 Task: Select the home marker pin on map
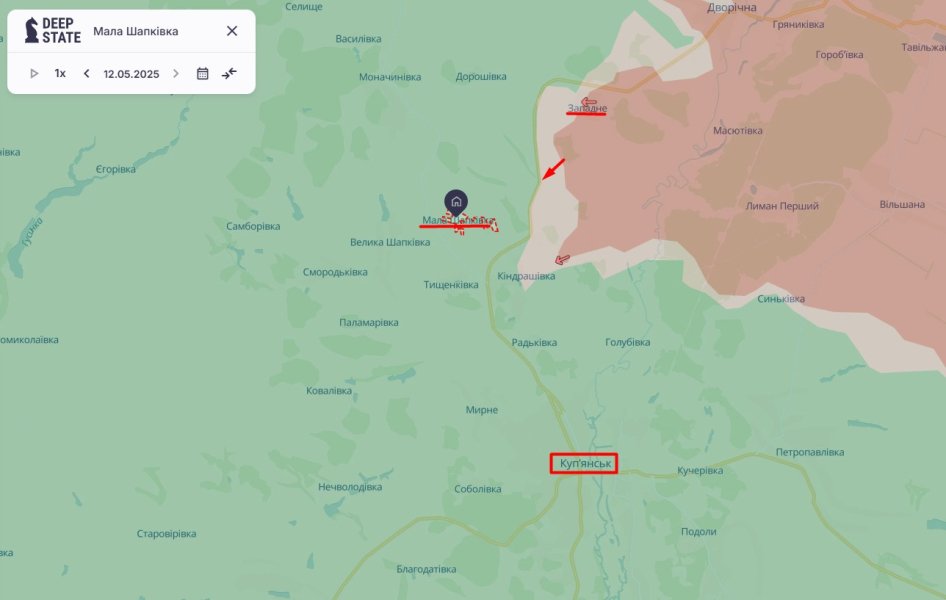[x=456, y=203]
